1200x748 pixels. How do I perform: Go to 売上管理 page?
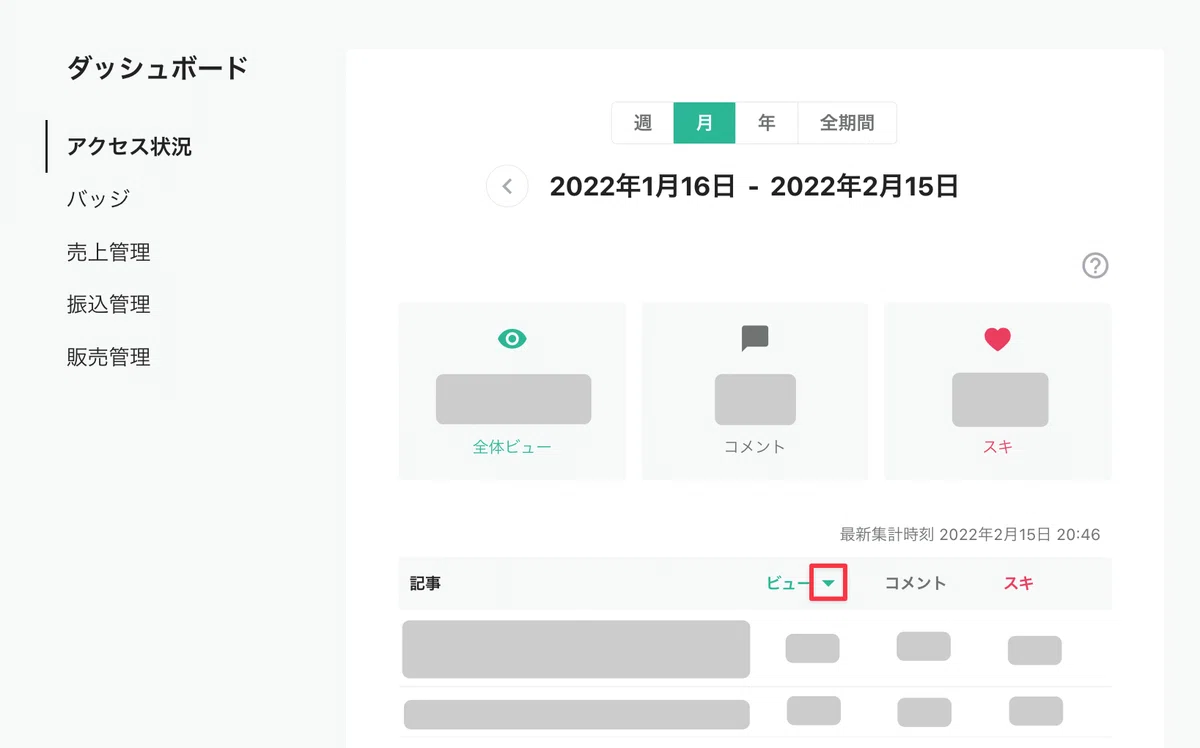pyautogui.click(x=109, y=252)
